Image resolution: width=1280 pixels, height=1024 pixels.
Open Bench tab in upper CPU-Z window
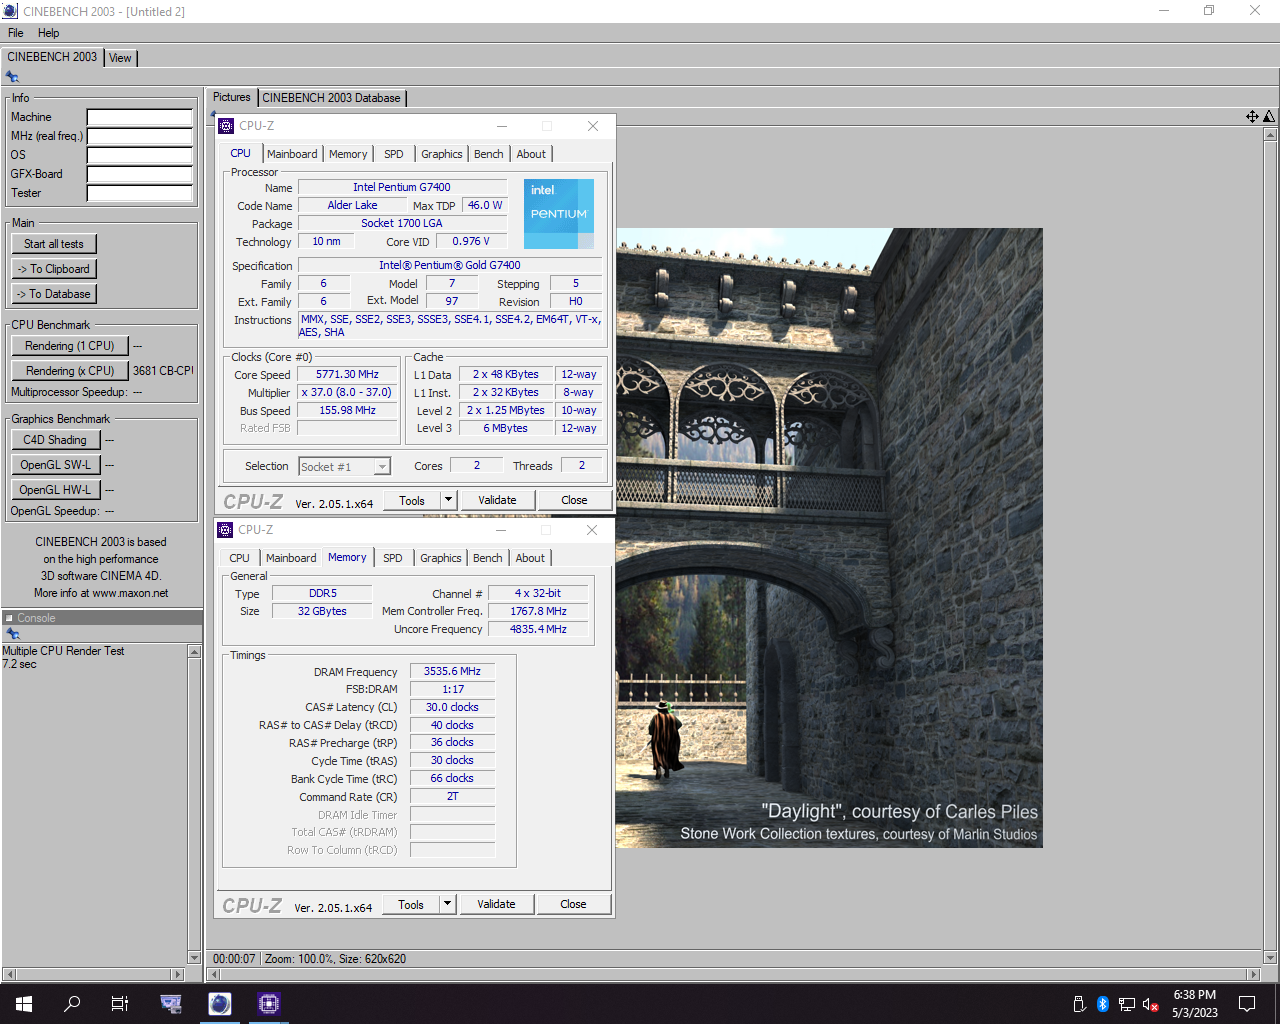coord(488,154)
